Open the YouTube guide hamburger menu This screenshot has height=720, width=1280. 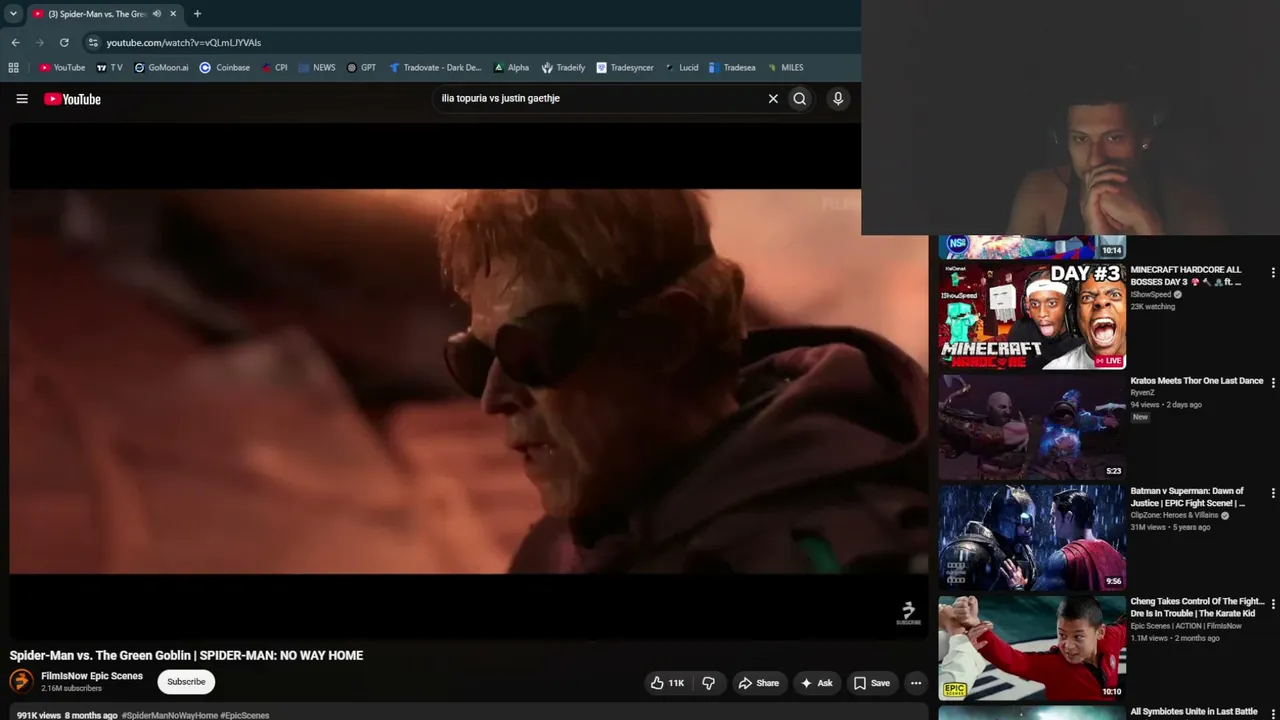pyautogui.click(x=22, y=99)
